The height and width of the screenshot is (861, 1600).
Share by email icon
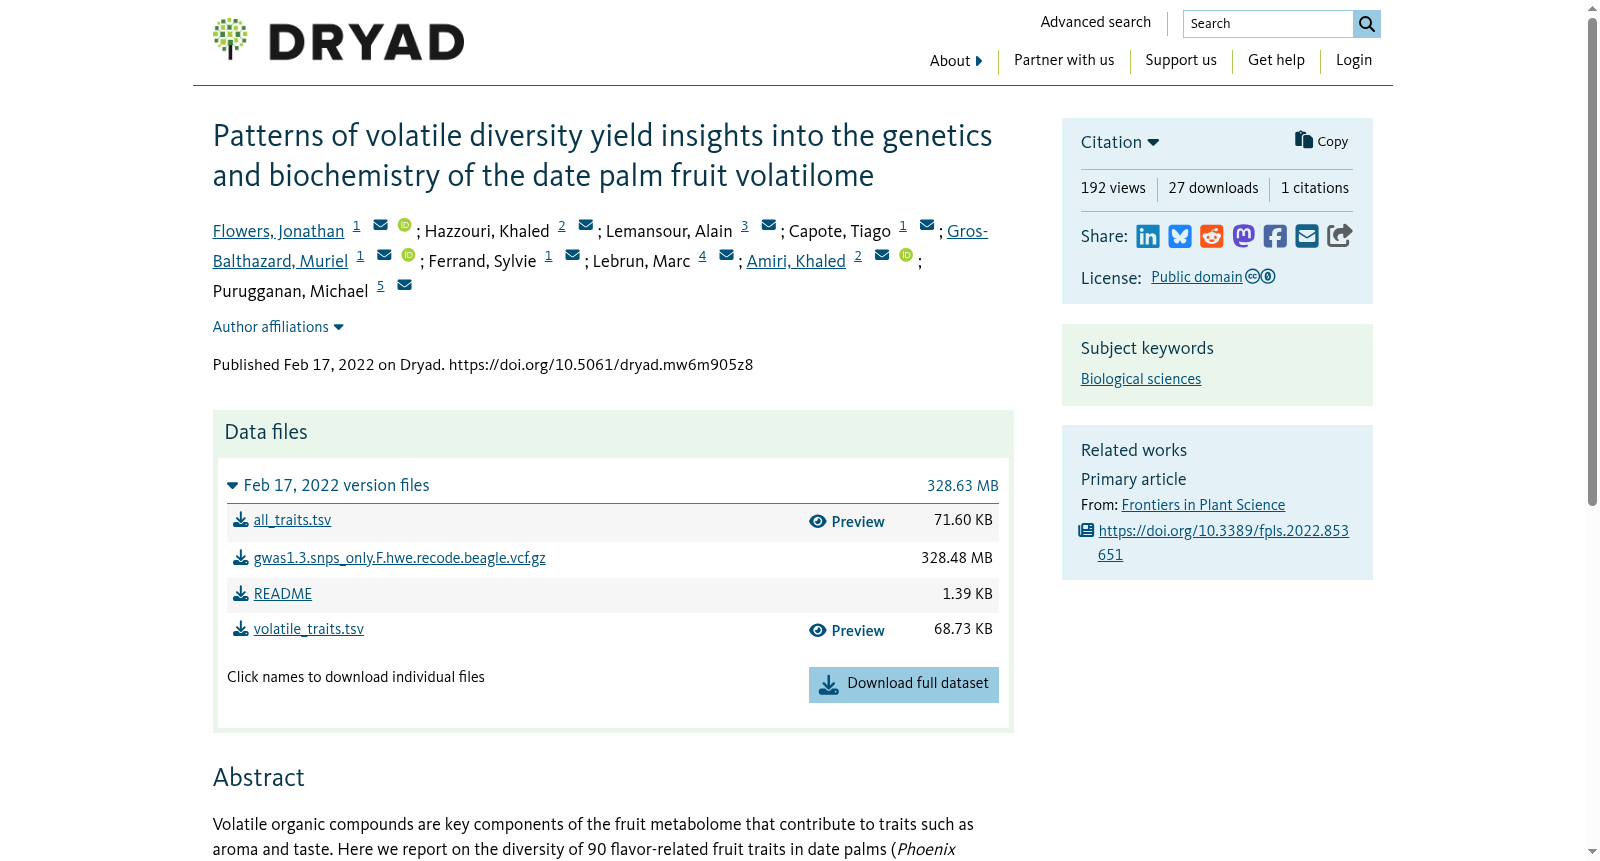click(1307, 236)
